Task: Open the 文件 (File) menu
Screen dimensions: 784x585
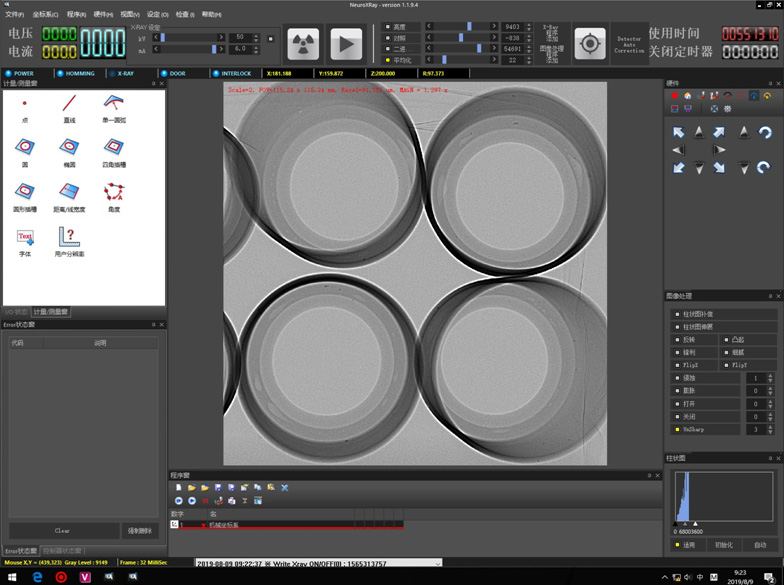Action: (14, 15)
